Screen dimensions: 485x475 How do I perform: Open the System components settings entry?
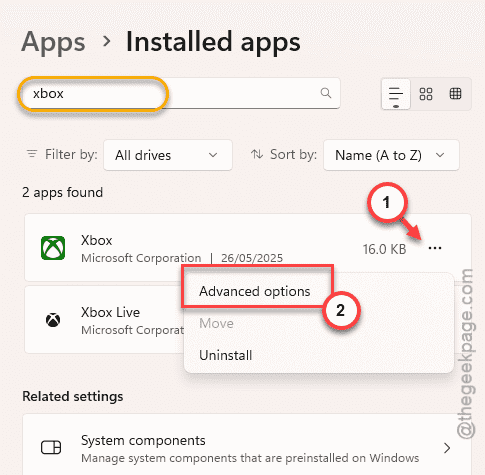pos(248,447)
